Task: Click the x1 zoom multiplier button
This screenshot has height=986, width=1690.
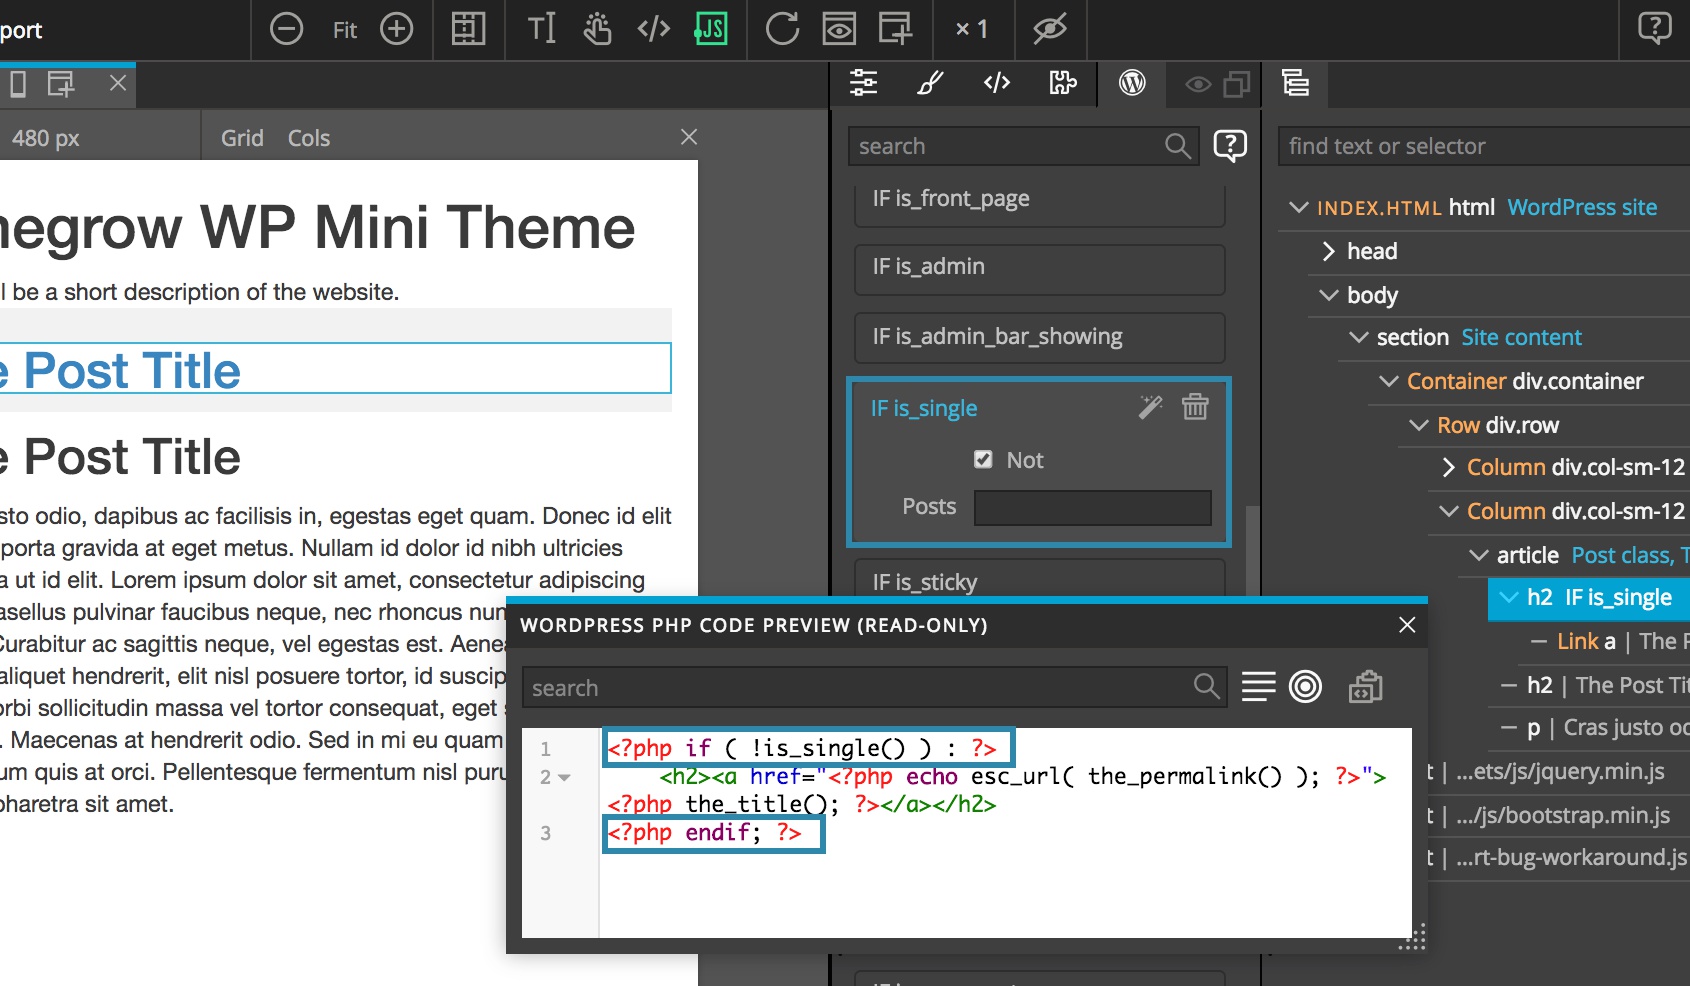Action: (x=972, y=30)
